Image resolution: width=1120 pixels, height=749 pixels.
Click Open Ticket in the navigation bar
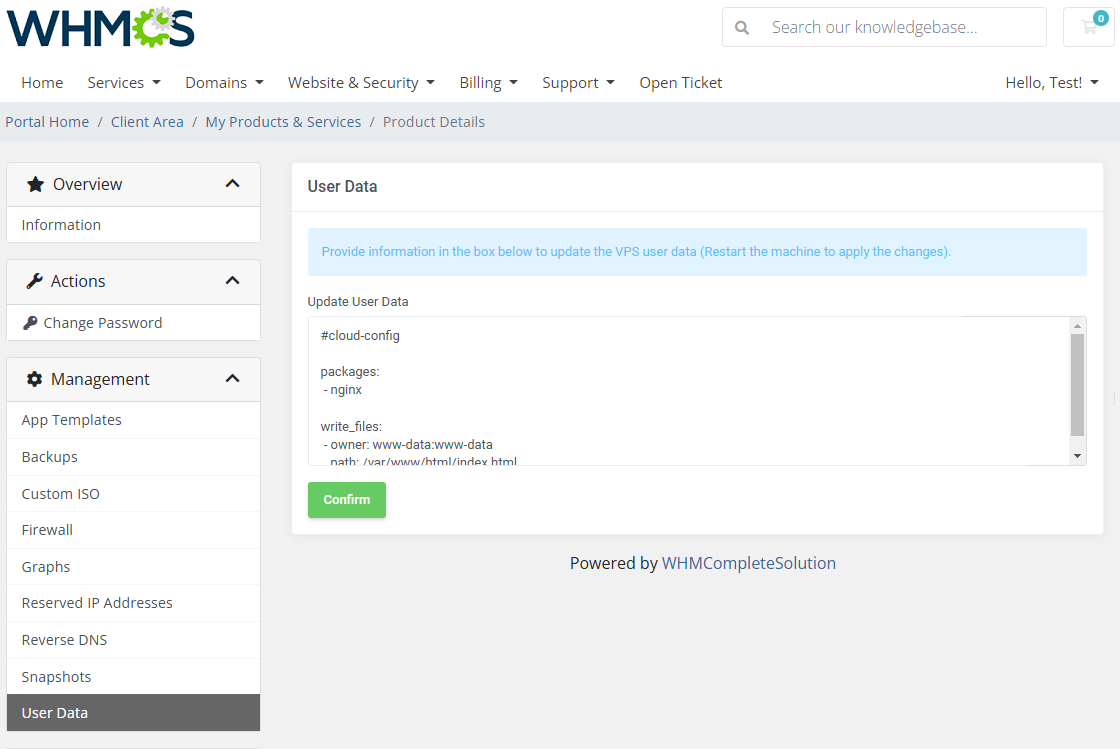[x=681, y=83]
